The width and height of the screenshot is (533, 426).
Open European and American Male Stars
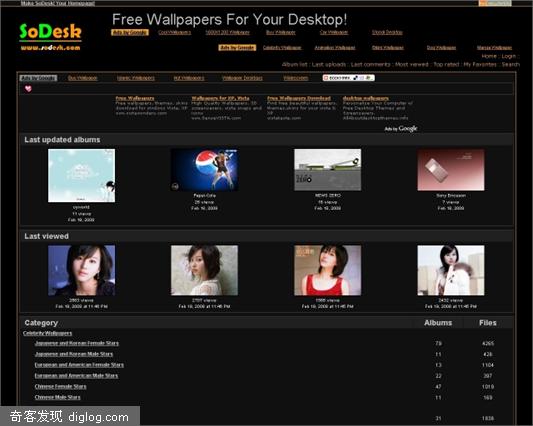point(76,376)
